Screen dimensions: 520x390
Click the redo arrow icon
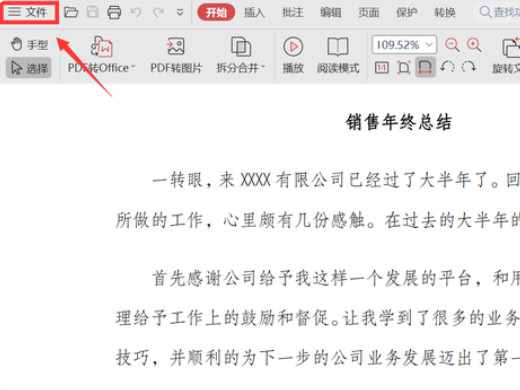tap(158, 12)
